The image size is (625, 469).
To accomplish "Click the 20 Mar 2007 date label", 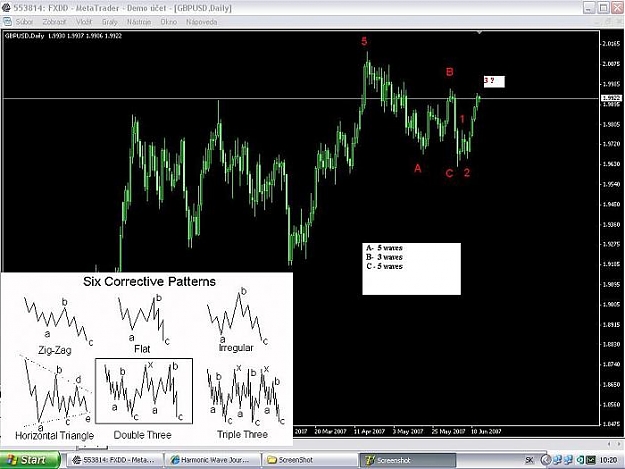I will pos(330,431).
